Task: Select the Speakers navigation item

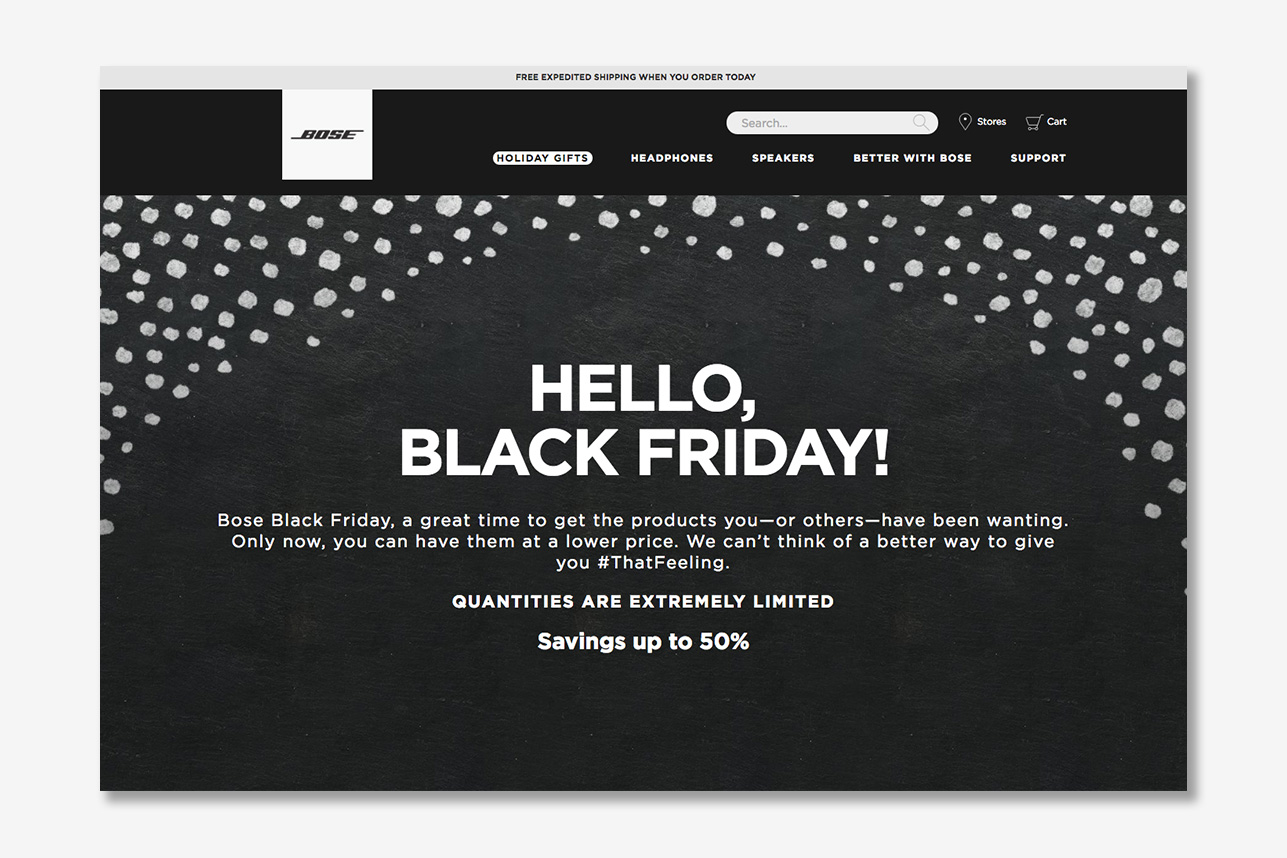Action: [x=783, y=158]
